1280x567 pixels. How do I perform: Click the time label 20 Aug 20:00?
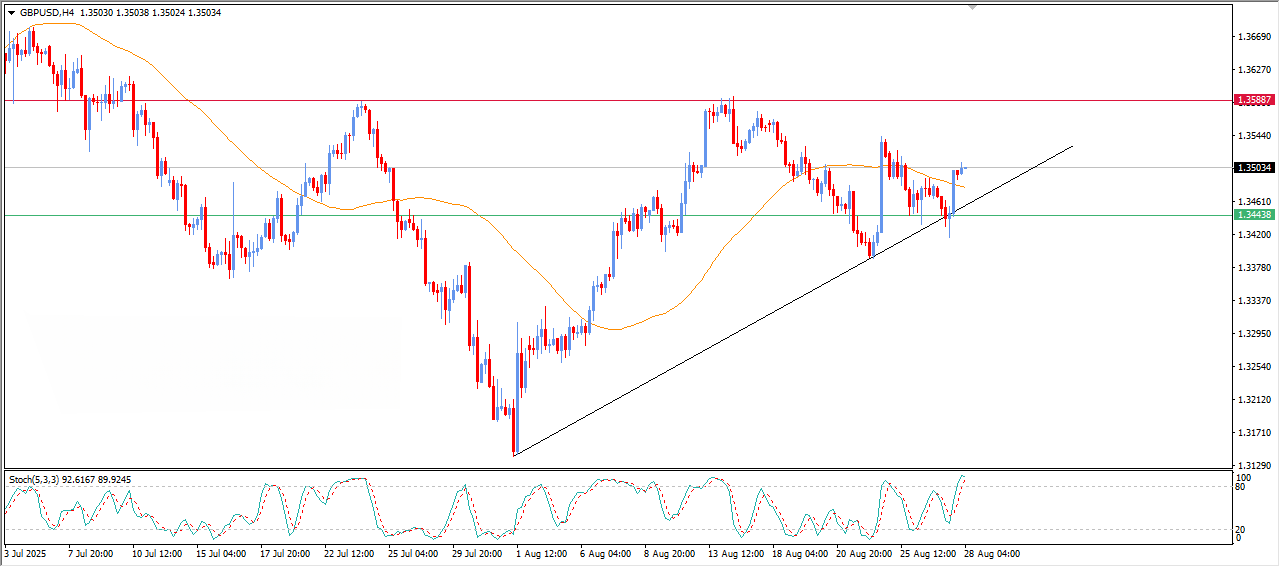tap(863, 553)
